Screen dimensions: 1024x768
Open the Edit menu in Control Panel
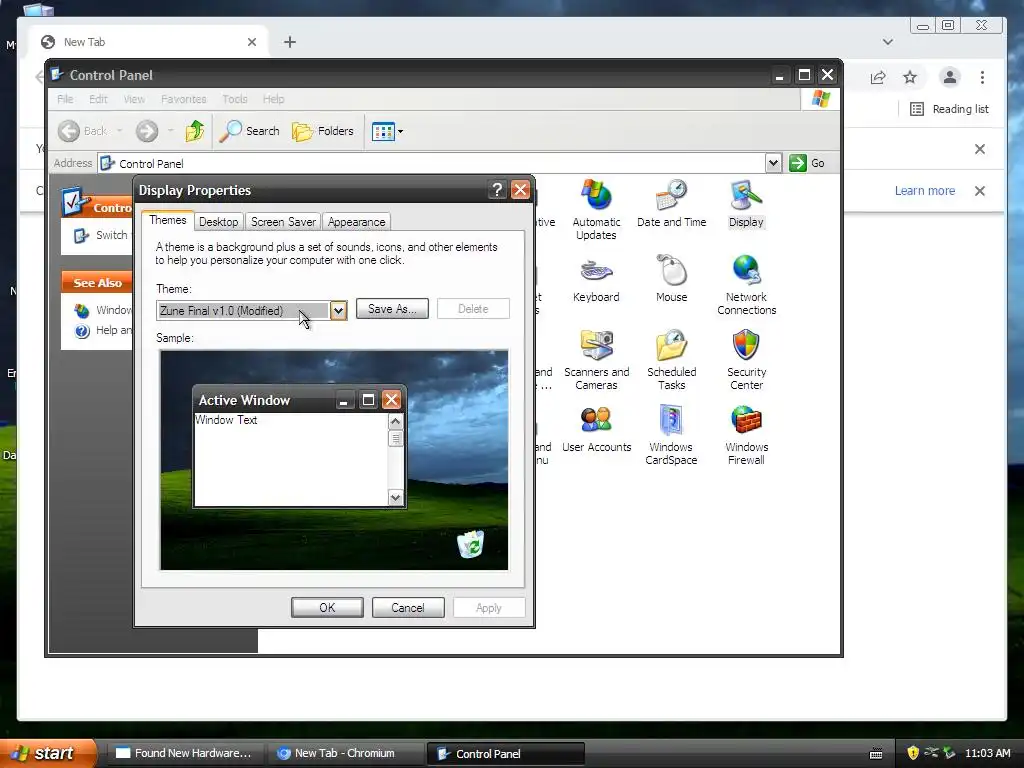(99, 99)
